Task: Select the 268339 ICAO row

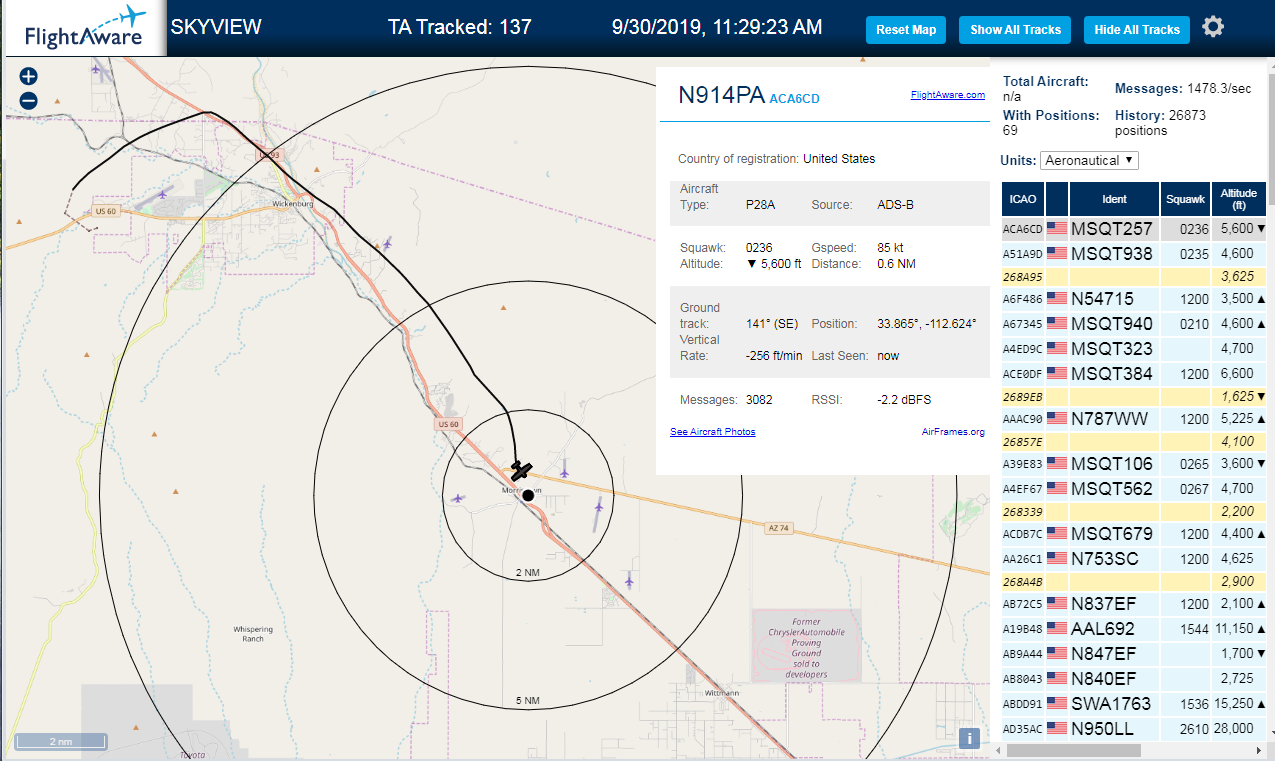Action: click(x=1134, y=511)
